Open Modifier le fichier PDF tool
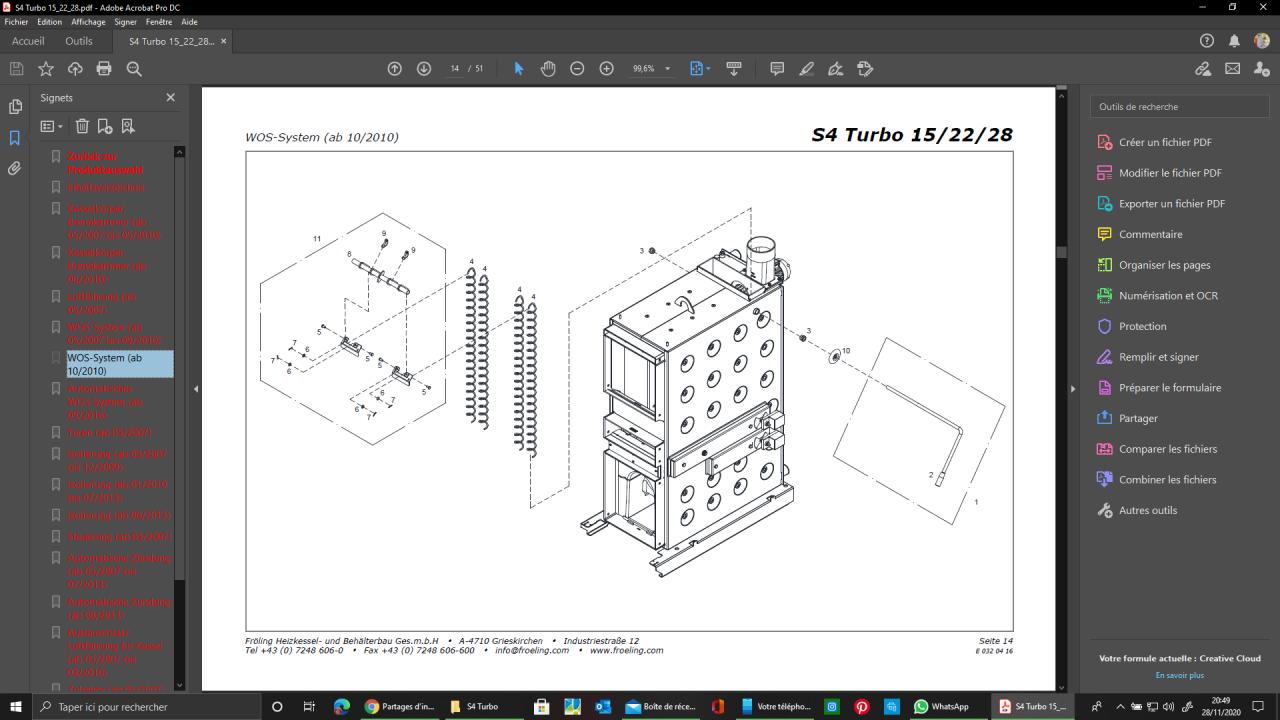The height and width of the screenshot is (720, 1280). click(x=1170, y=173)
